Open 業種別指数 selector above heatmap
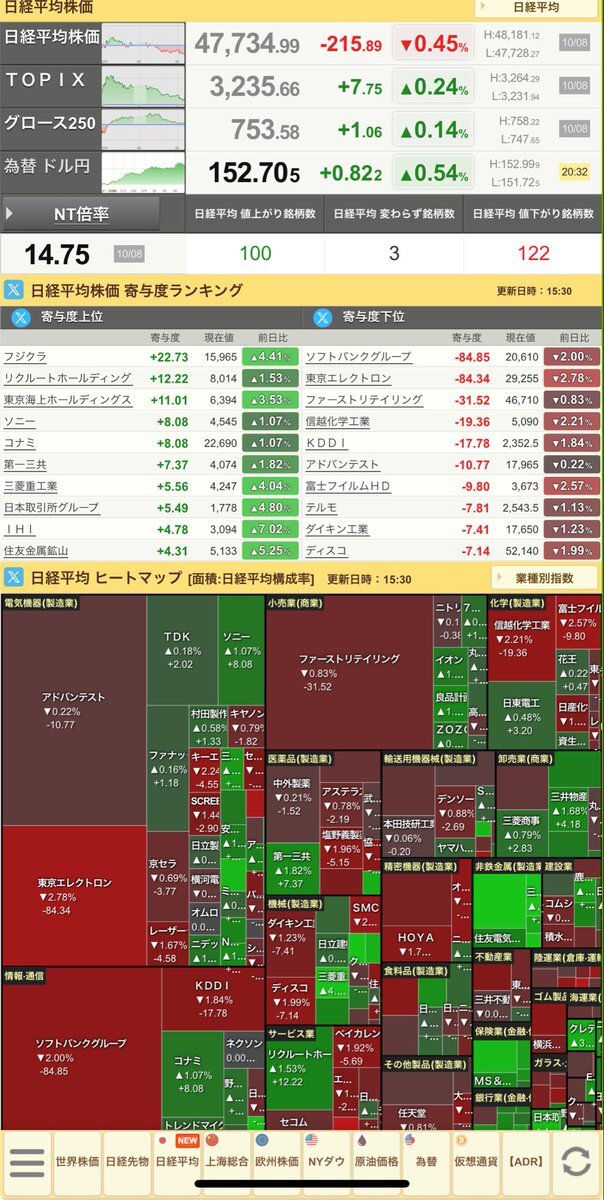The height and width of the screenshot is (1200, 604). click(545, 578)
